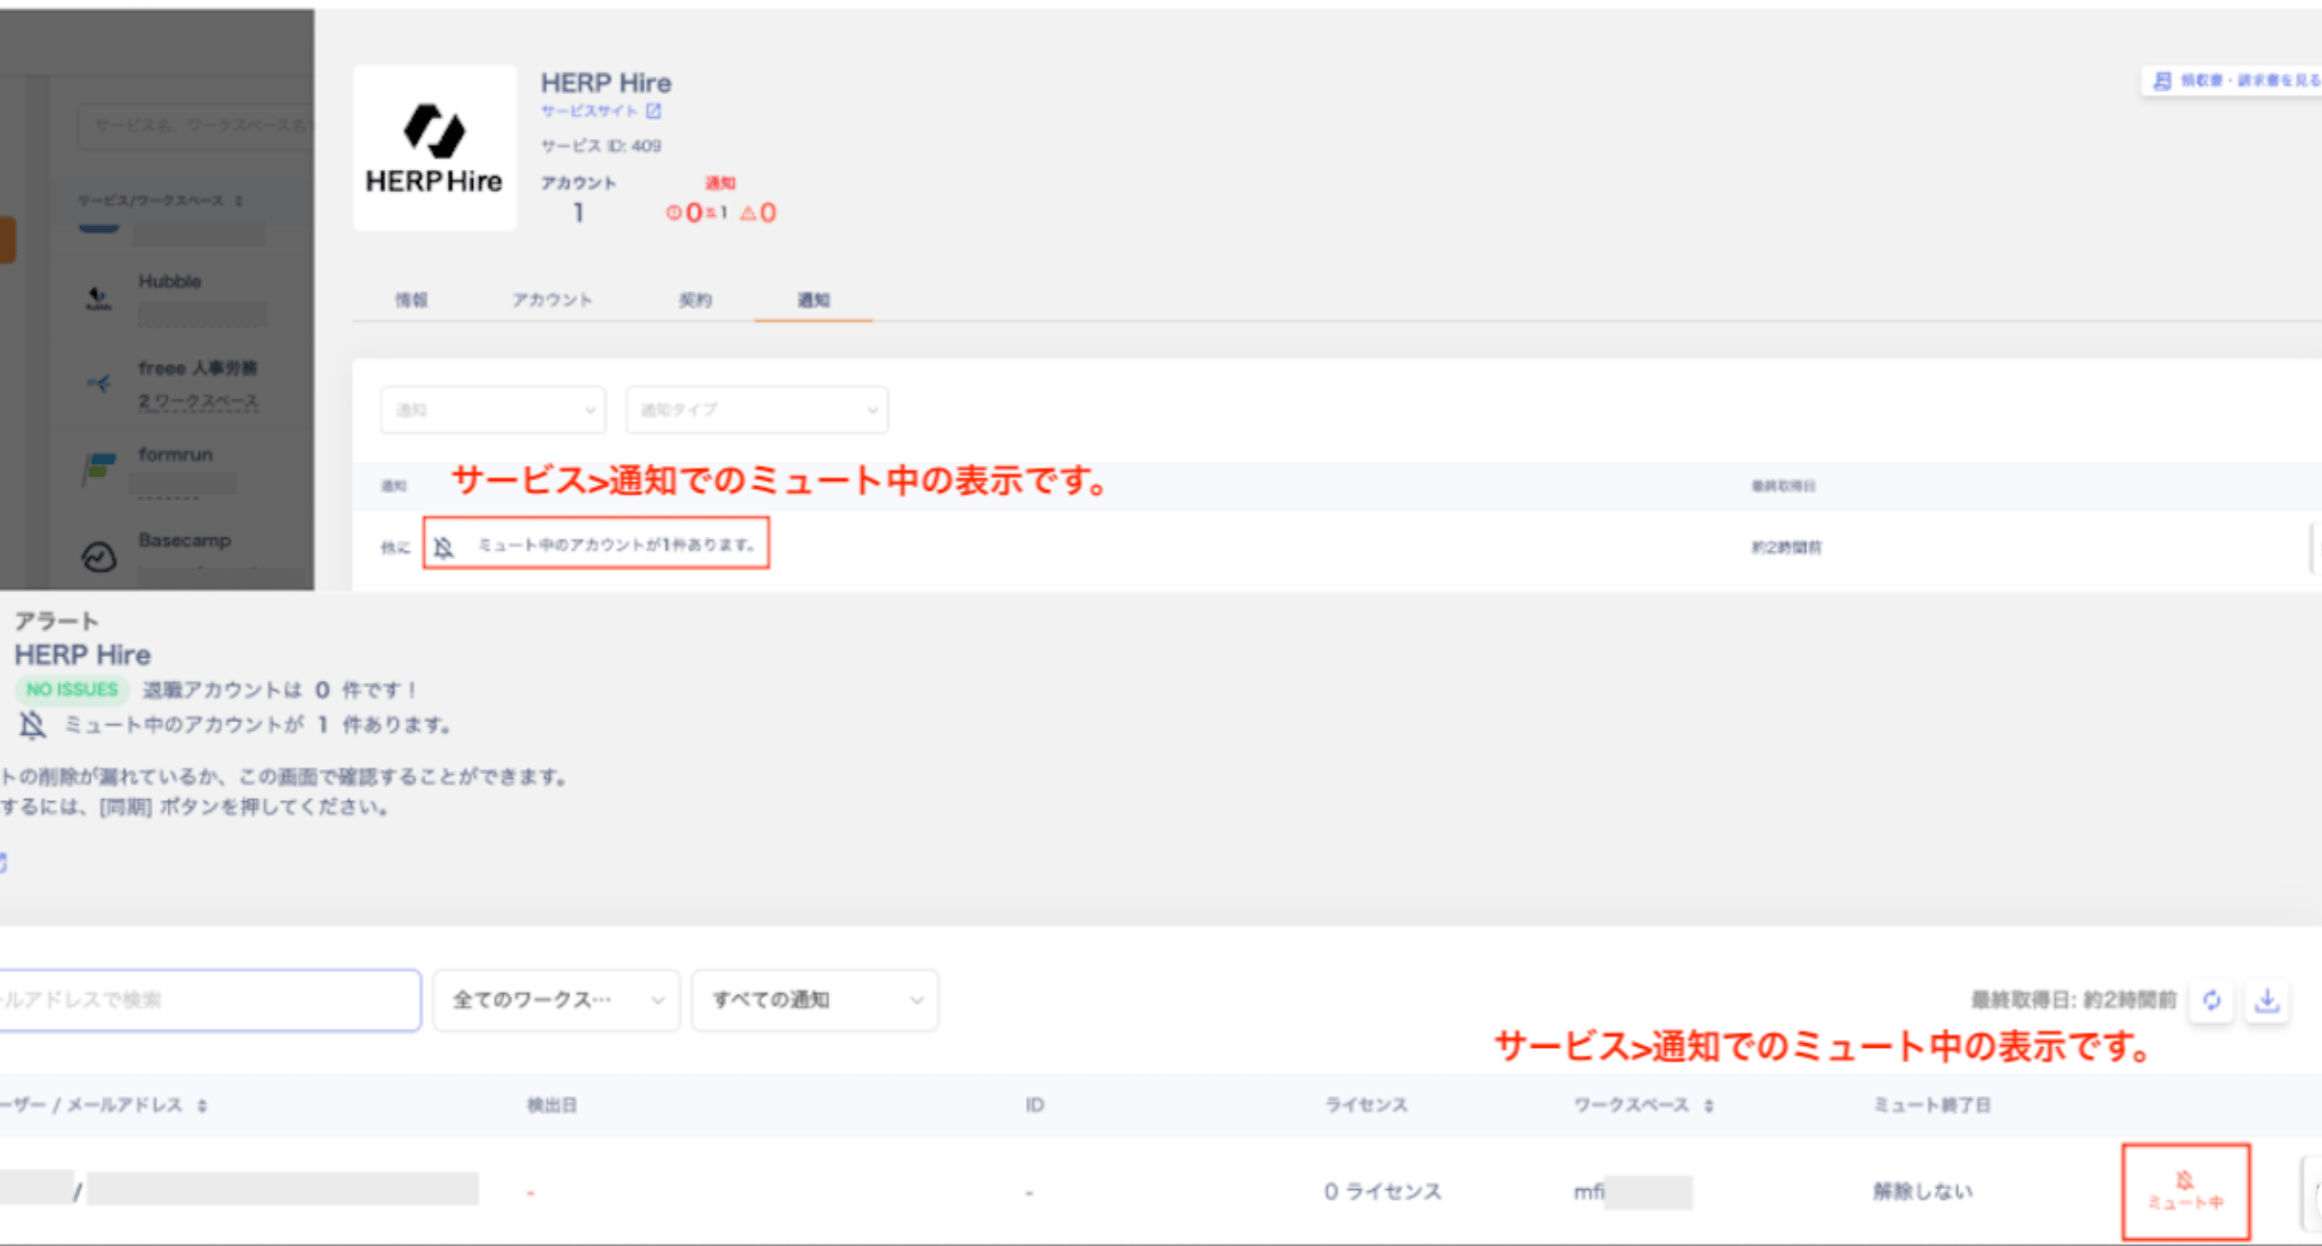Select formrun in the sidebar
The height and width of the screenshot is (1246, 2322).
pos(176,455)
